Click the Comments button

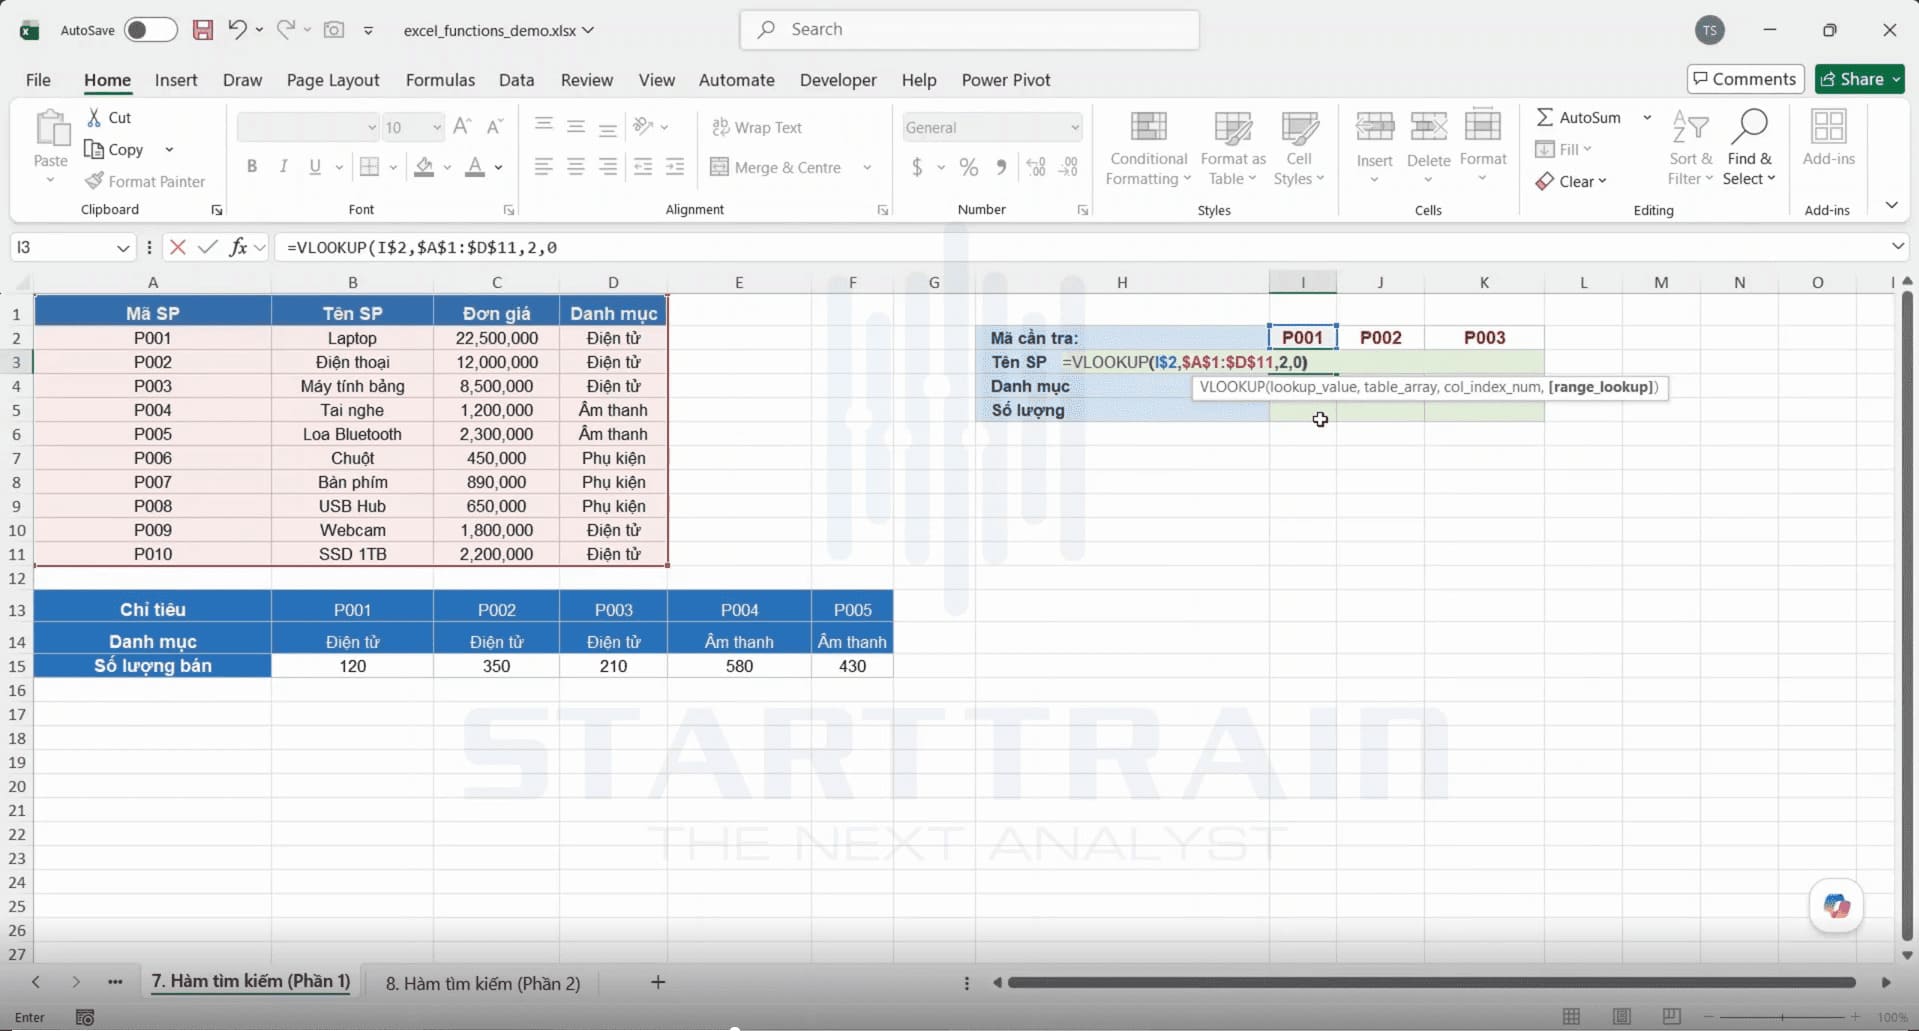[1745, 79]
